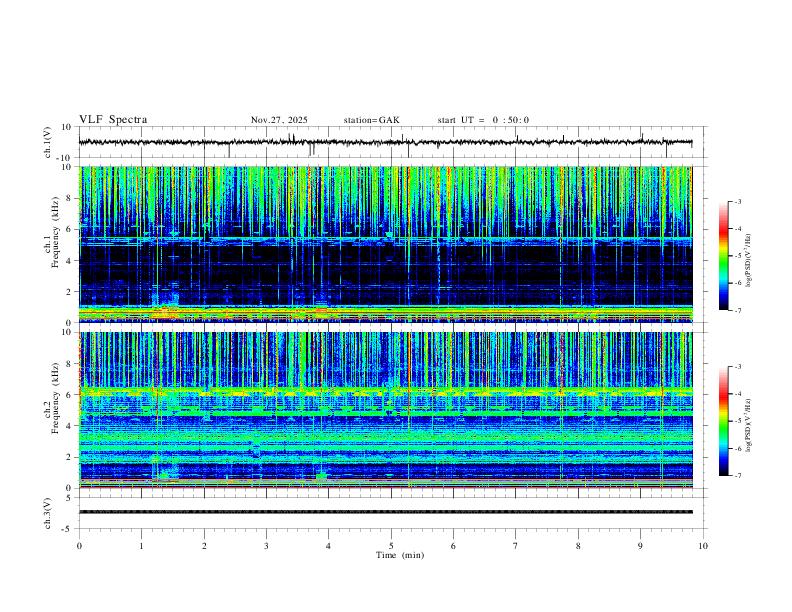Image resolution: width=792 pixels, height=612 pixels.
Task: Click the "ch.3(V)" axis label
Action: point(48,513)
